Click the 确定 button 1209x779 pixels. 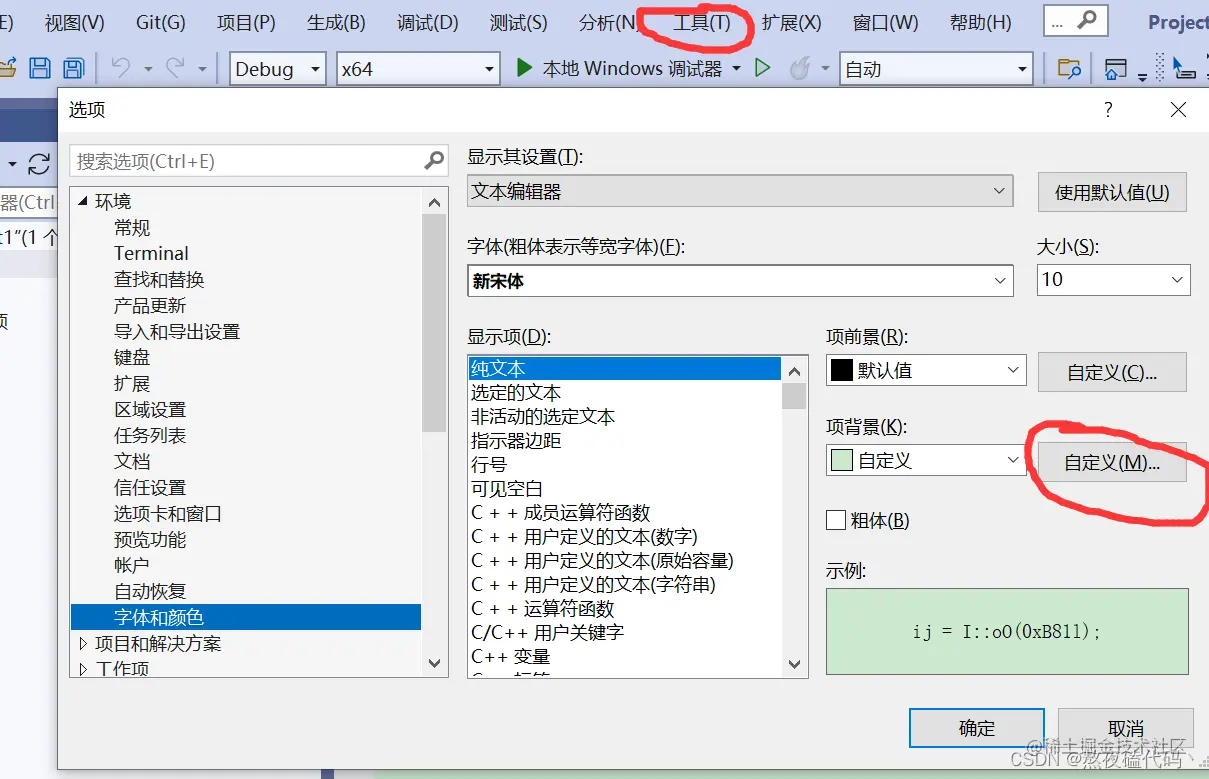point(977,728)
